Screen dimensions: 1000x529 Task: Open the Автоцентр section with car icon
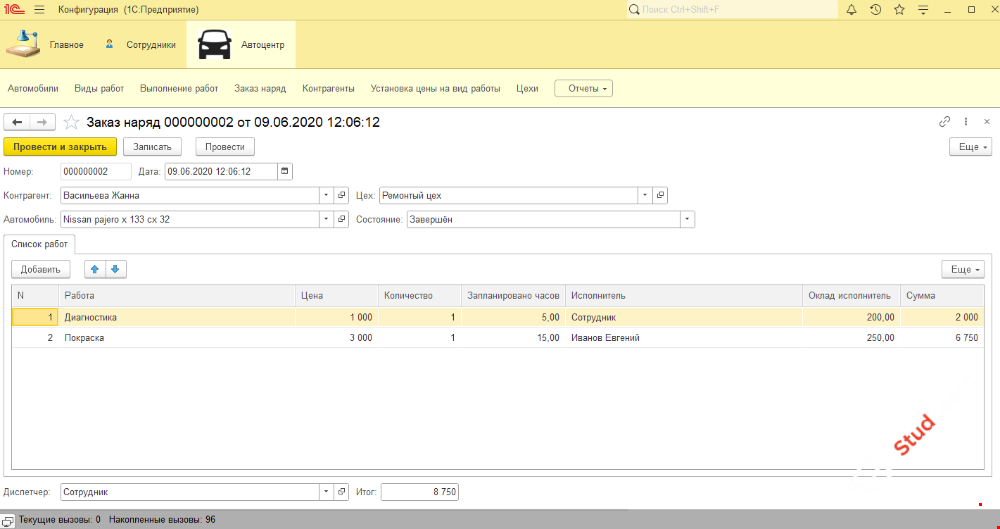coord(240,45)
